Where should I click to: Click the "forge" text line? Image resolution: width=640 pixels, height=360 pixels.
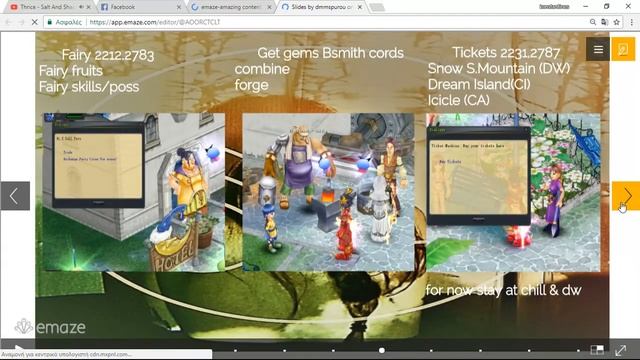point(251,85)
